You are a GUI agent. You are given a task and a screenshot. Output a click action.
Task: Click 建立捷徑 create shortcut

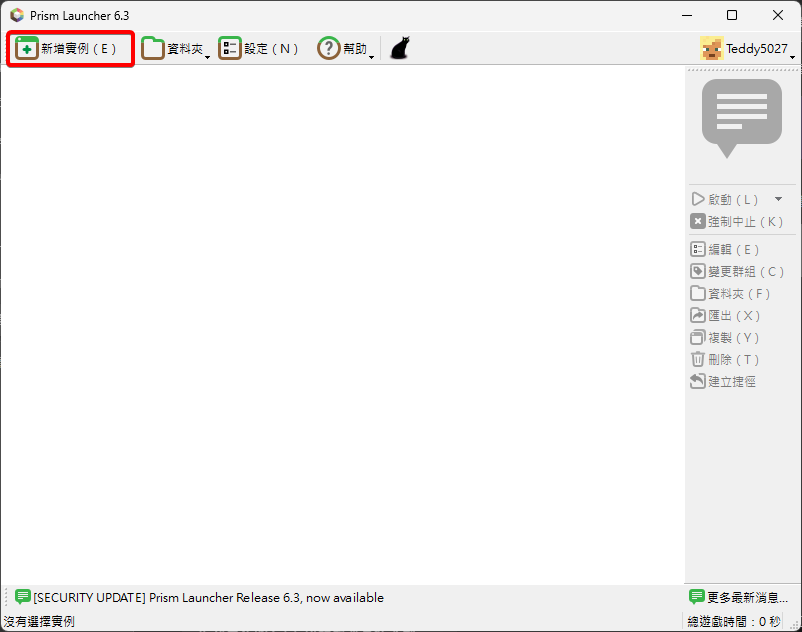723,381
